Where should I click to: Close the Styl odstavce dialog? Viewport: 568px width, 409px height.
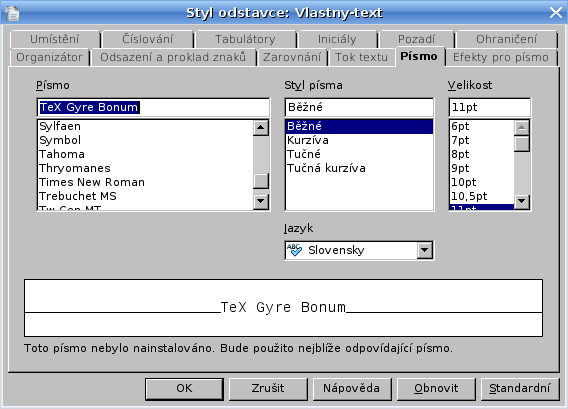pos(556,13)
